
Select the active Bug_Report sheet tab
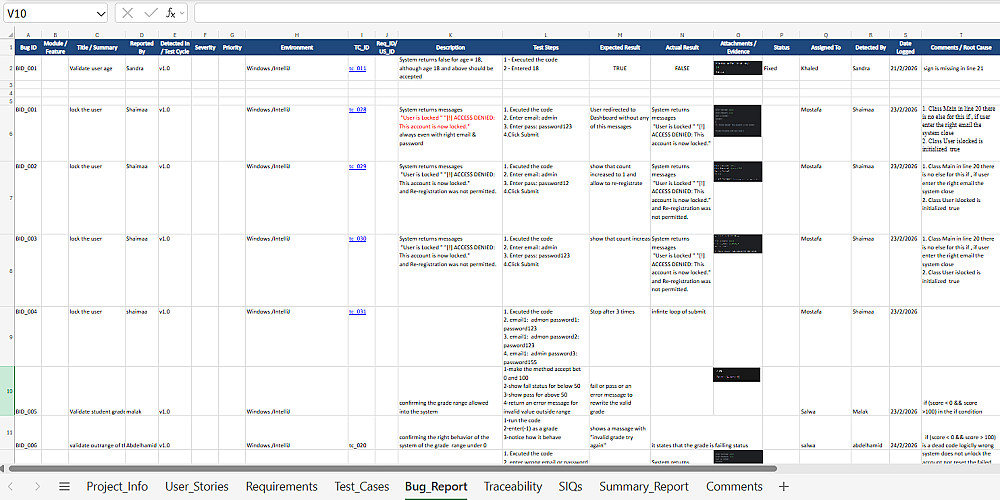[x=436, y=487]
